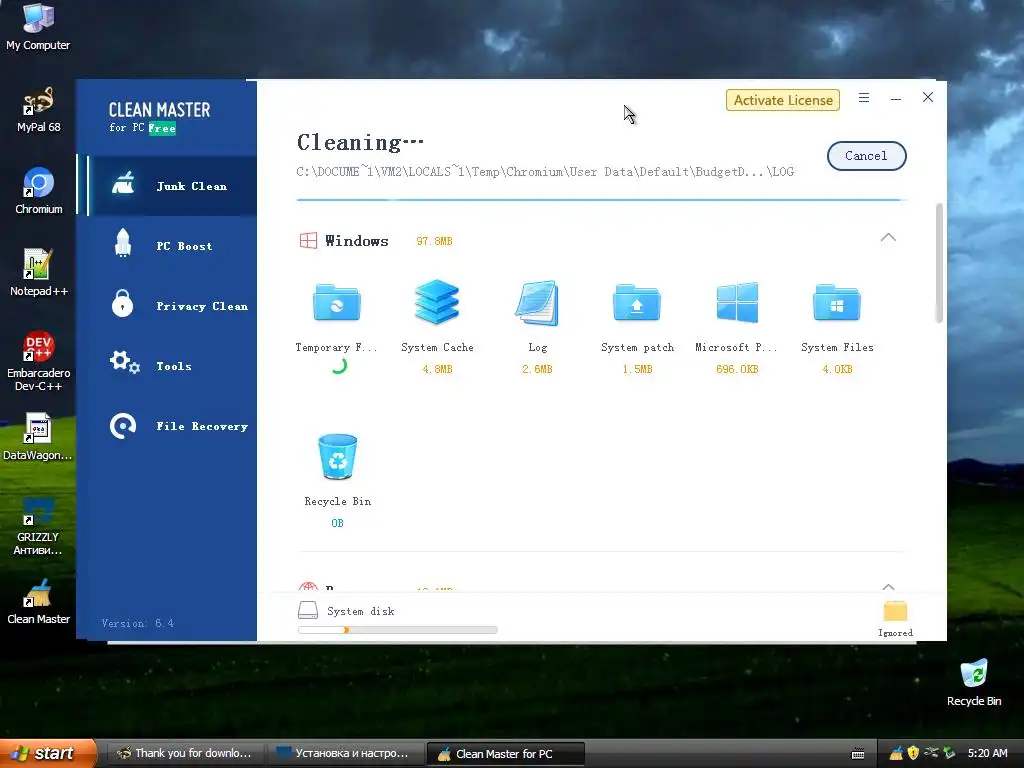1024x768 pixels.
Task: Click the security shield tray icon
Action: pos(913,753)
